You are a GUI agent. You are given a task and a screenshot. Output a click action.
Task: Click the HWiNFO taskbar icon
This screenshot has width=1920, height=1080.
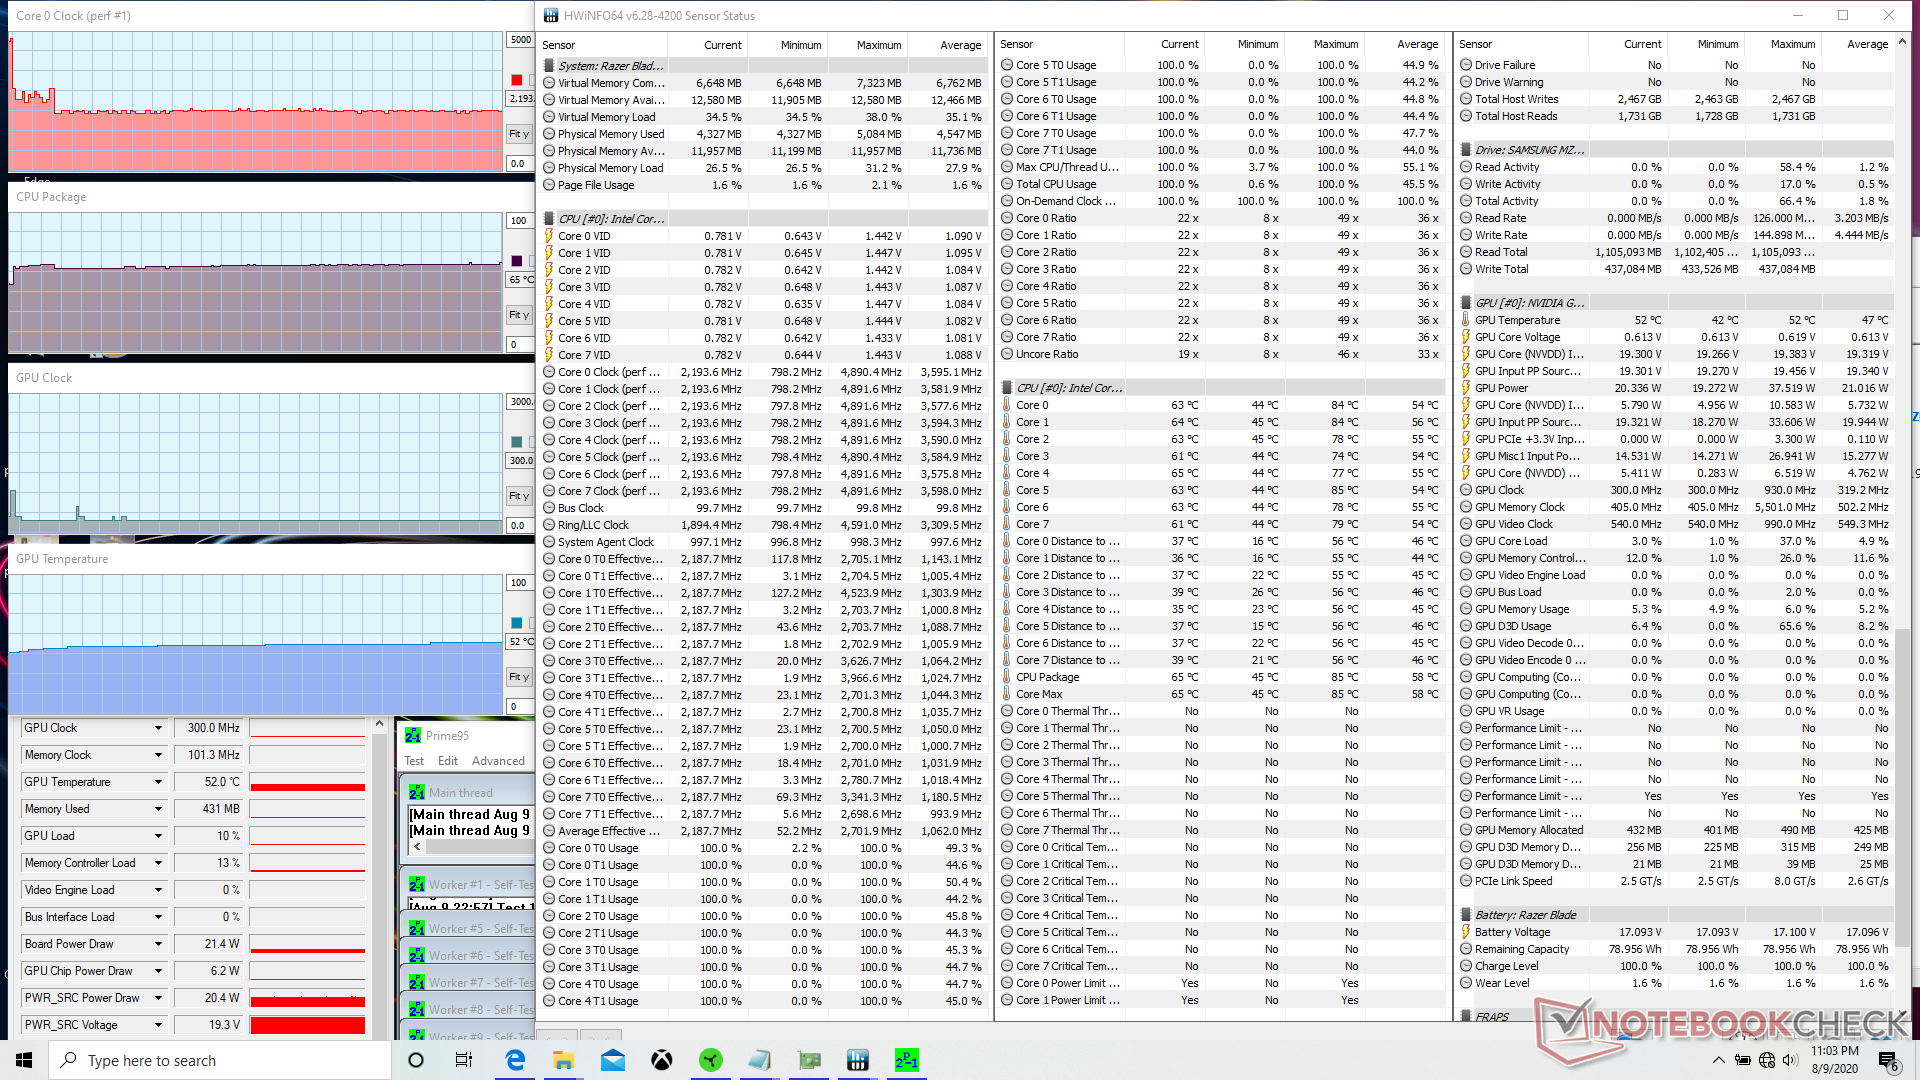[x=857, y=1060]
